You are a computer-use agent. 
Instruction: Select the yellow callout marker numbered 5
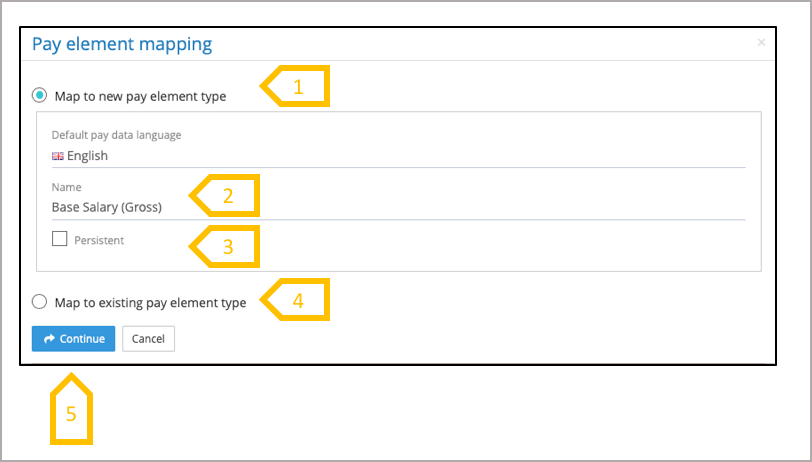point(71,412)
